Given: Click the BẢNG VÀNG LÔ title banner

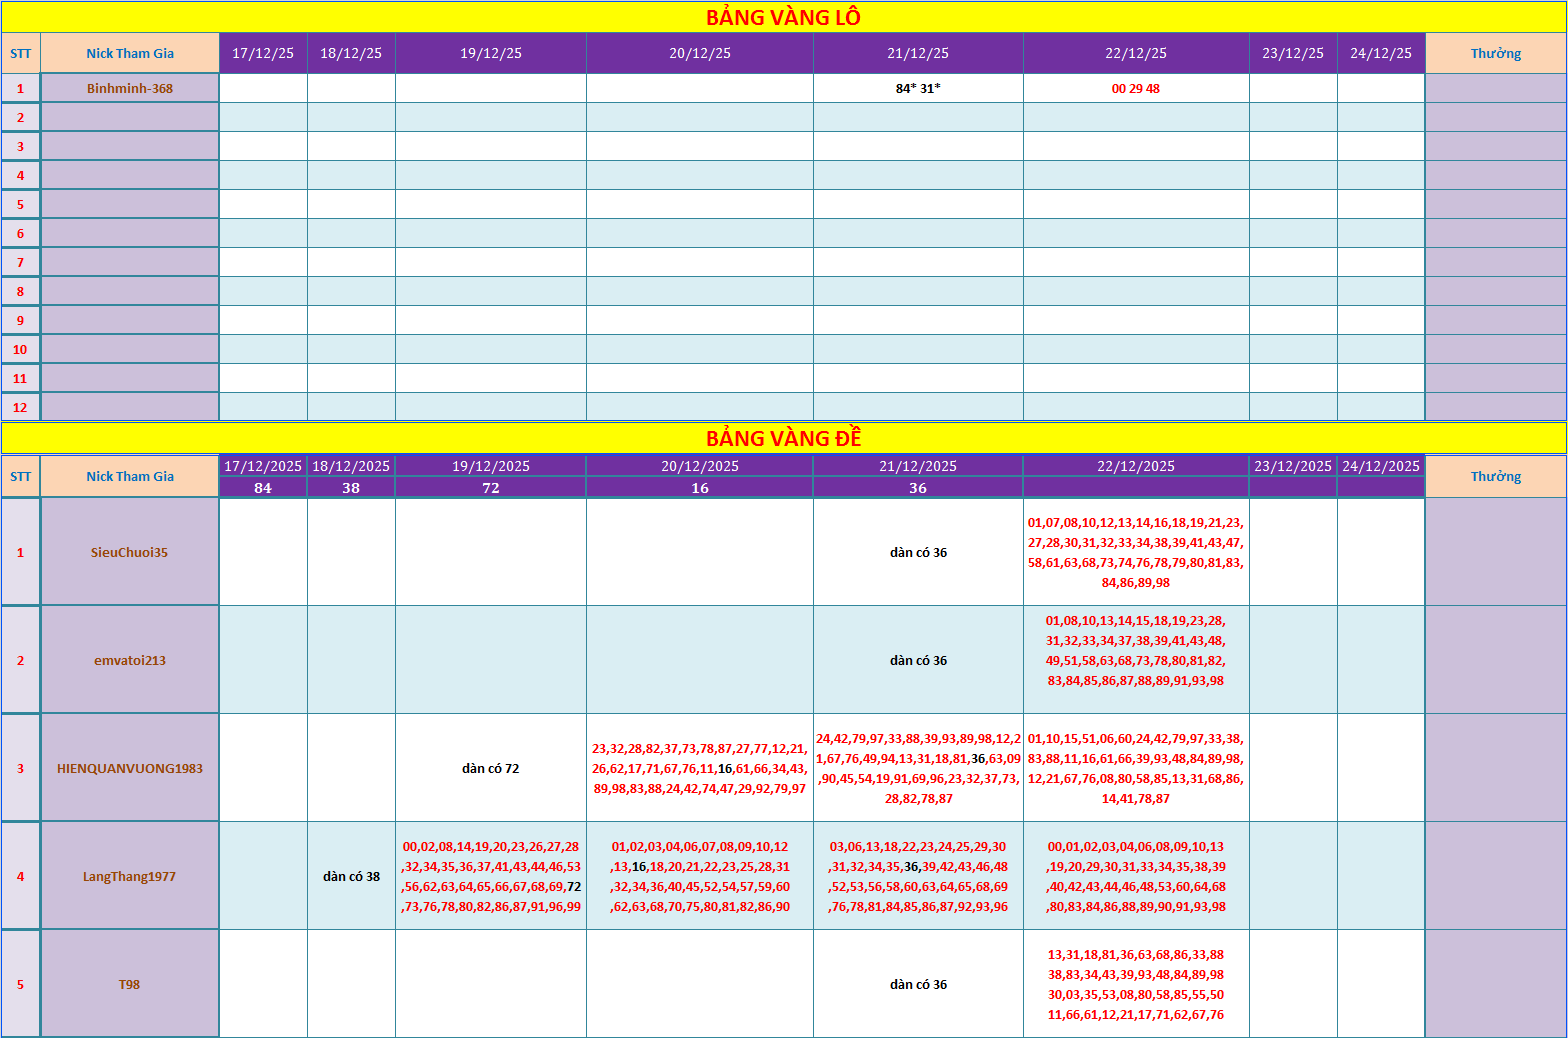Looking at the screenshot, I should click(x=783, y=17).
